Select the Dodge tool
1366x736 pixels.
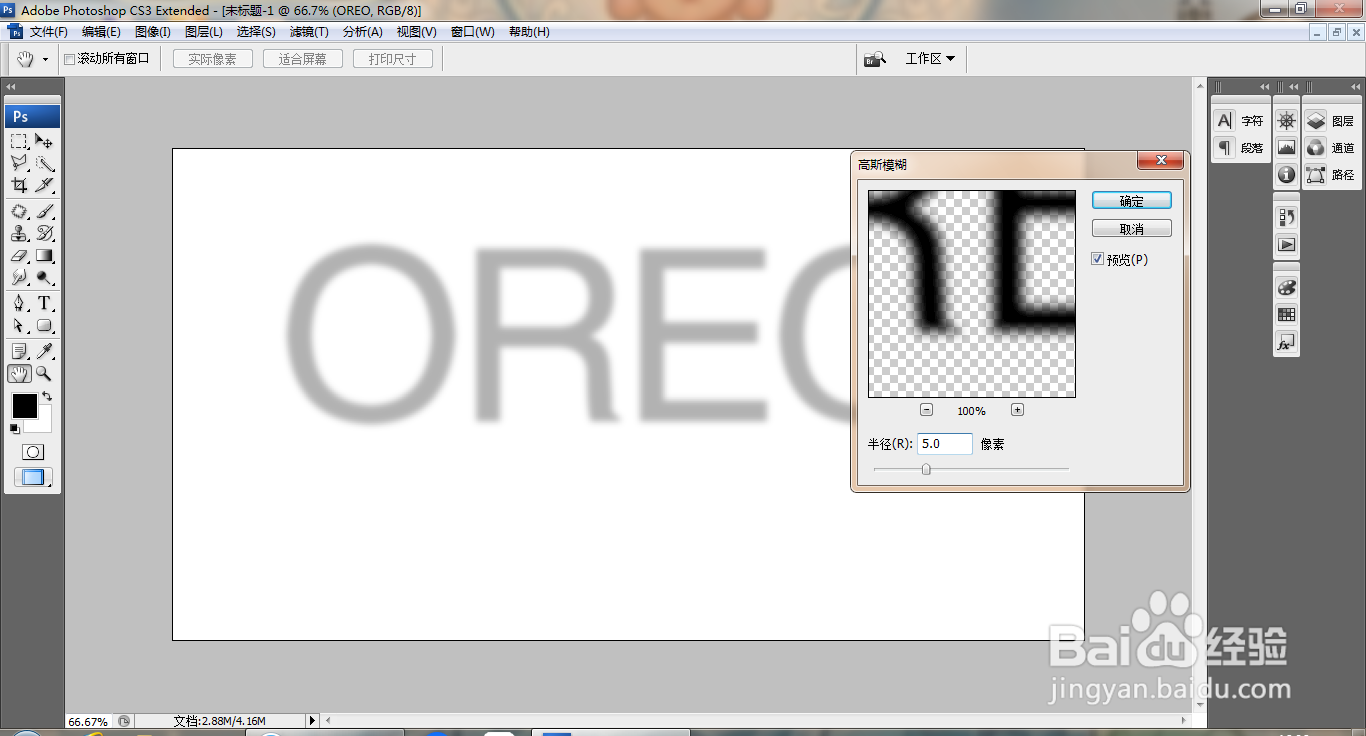tap(44, 277)
